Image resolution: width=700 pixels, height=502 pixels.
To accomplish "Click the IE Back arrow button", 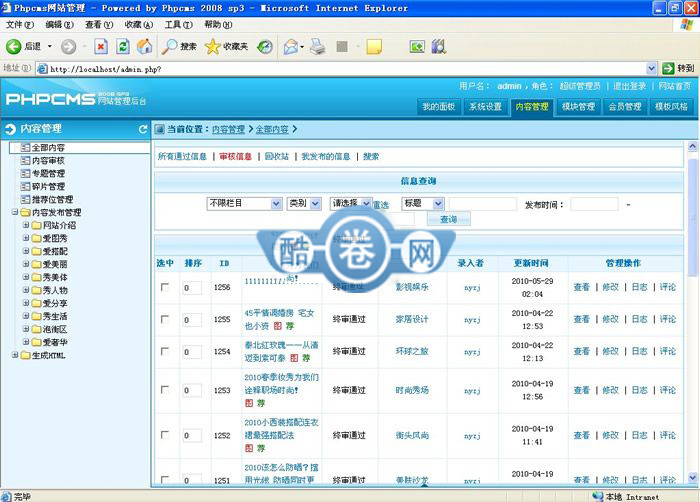I will click(x=13, y=46).
